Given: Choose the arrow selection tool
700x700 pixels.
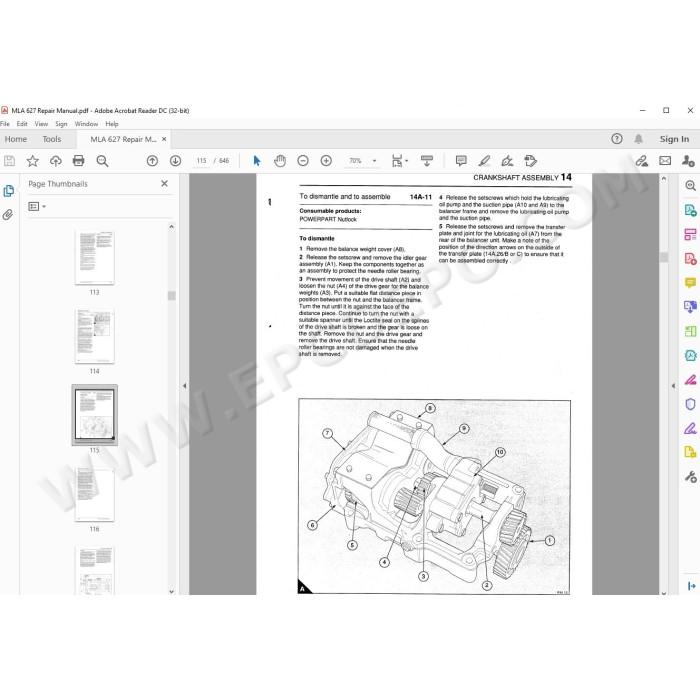Looking at the screenshot, I should click(257, 161).
